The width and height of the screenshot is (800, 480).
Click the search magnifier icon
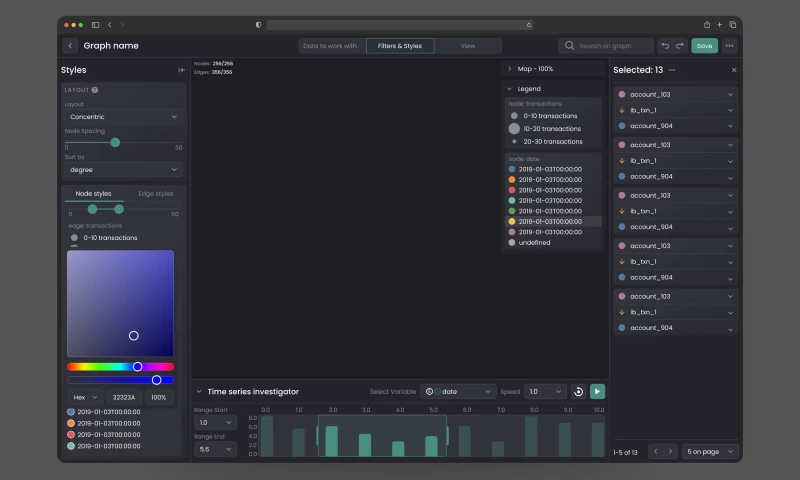pos(569,46)
